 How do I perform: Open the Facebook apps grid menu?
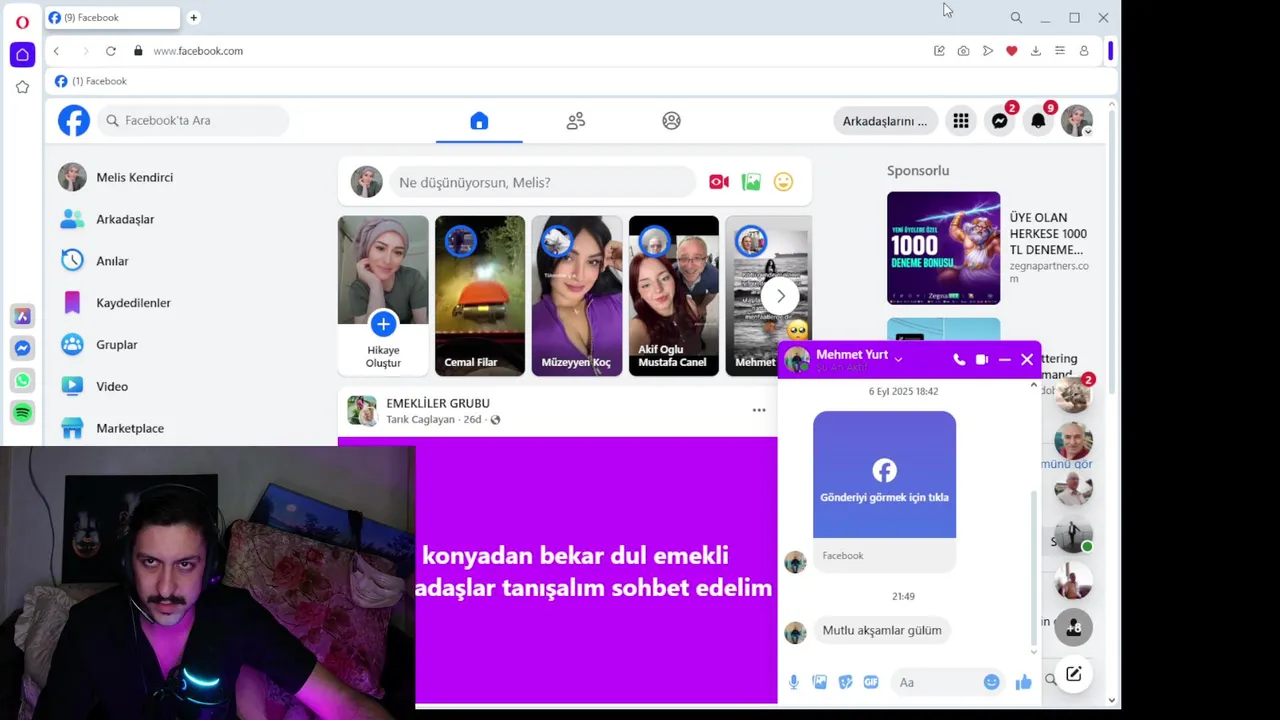point(960,121)
